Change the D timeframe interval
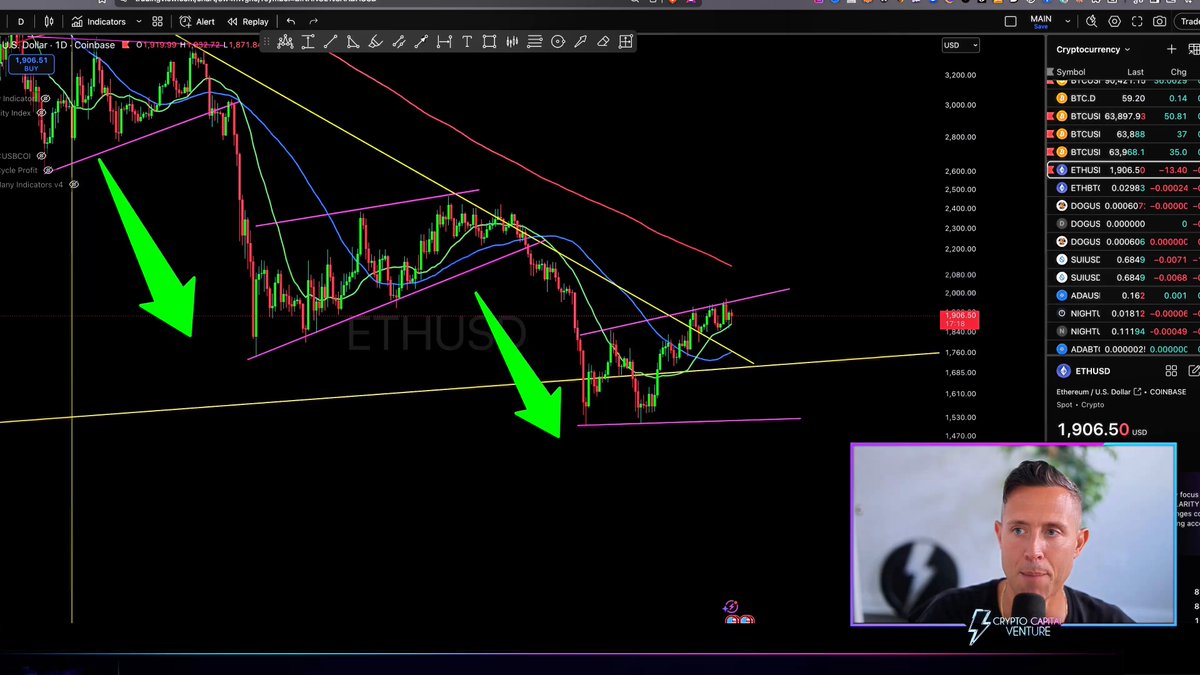 tap(20, 21)
